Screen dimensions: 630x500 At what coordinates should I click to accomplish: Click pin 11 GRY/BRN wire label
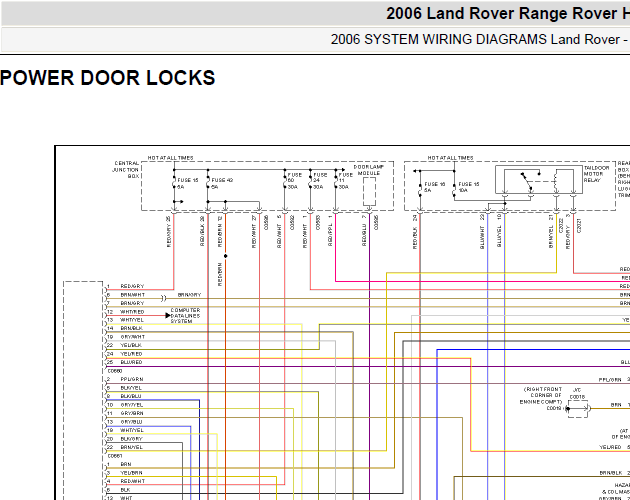132,413
